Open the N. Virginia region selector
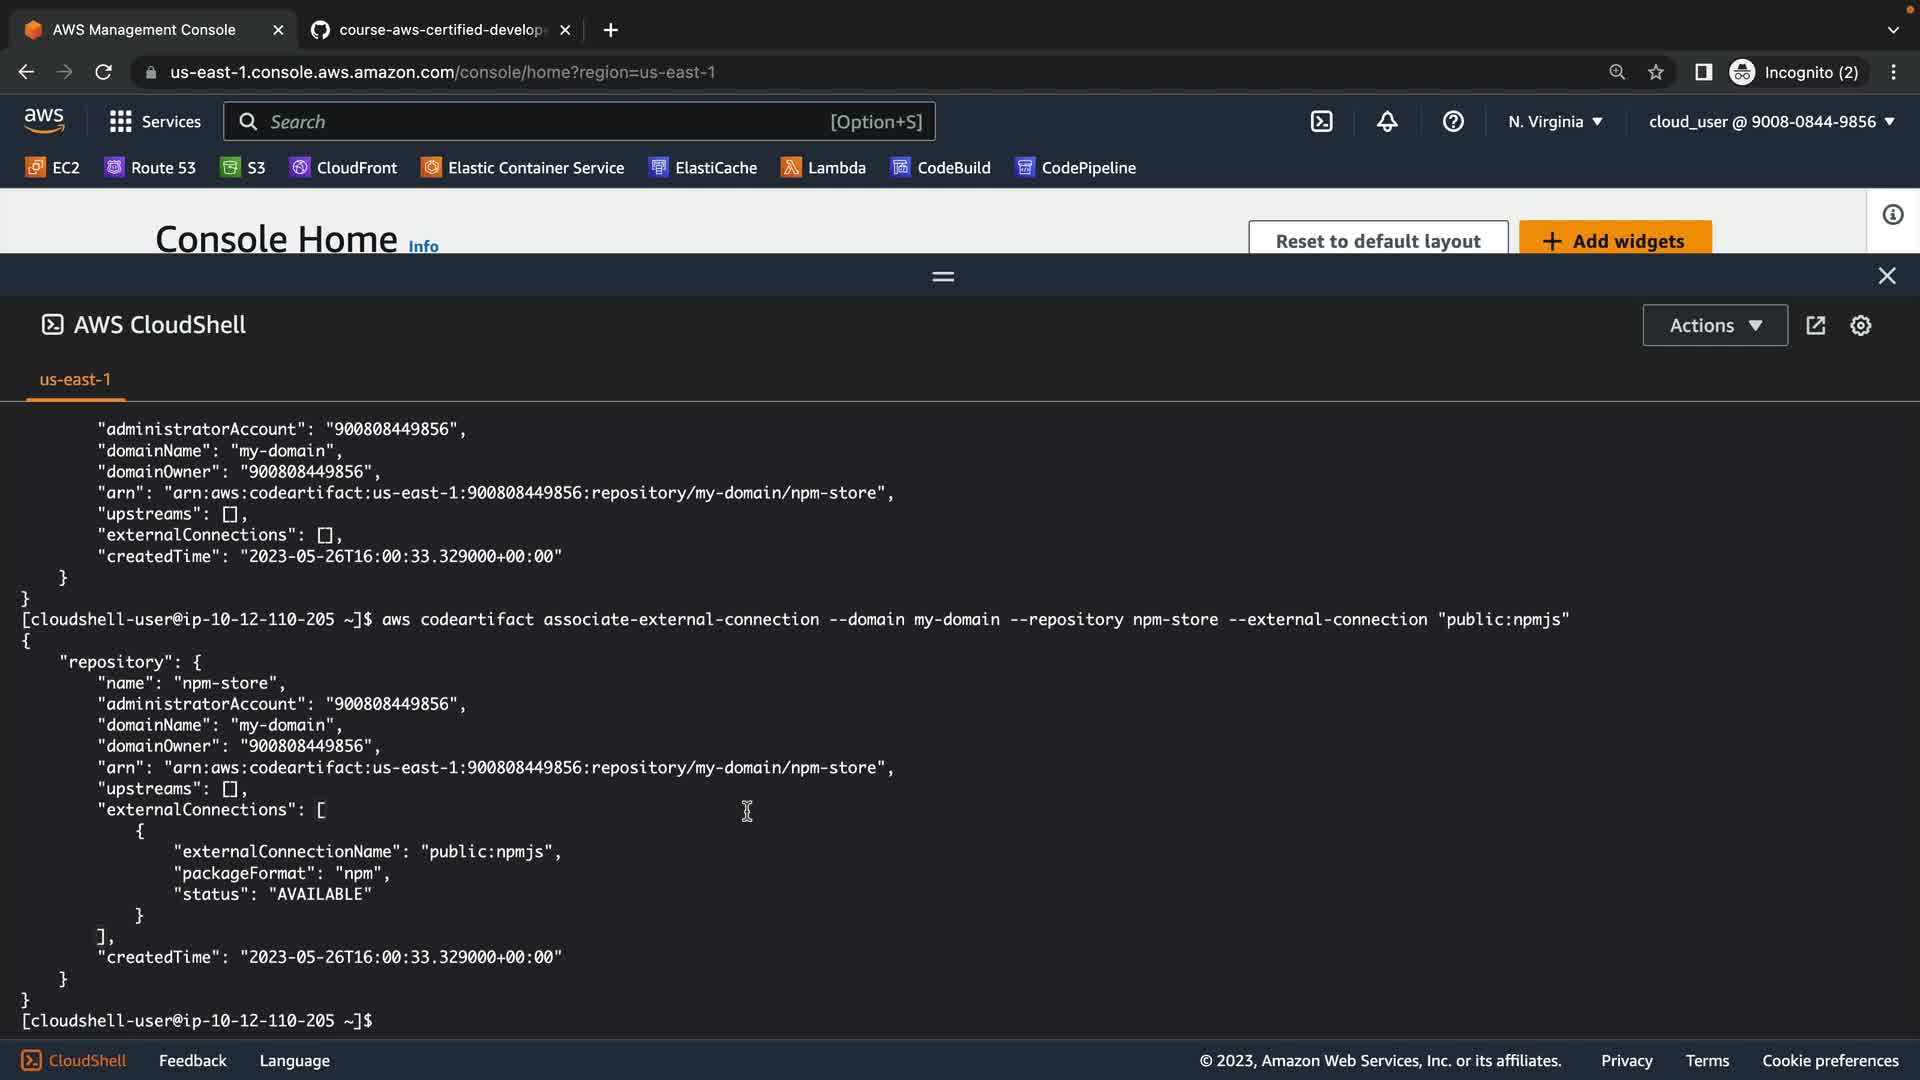Image resolution: width=1920 pixels, height=1080 pixels. tap(1555, 122)
